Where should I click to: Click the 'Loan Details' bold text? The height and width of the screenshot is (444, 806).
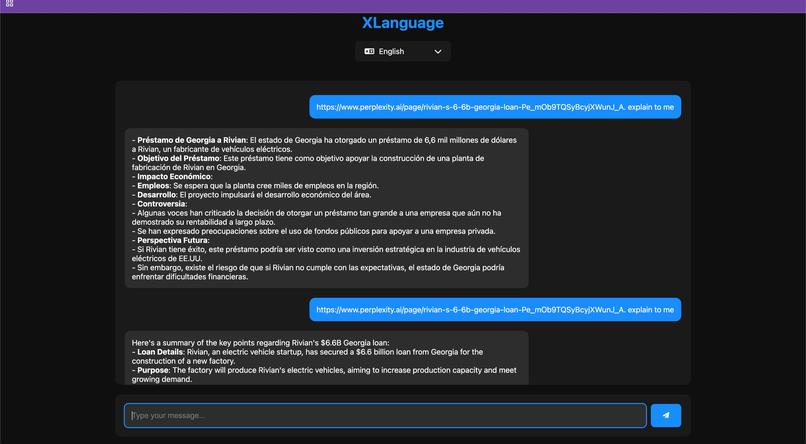coord(160,352)
